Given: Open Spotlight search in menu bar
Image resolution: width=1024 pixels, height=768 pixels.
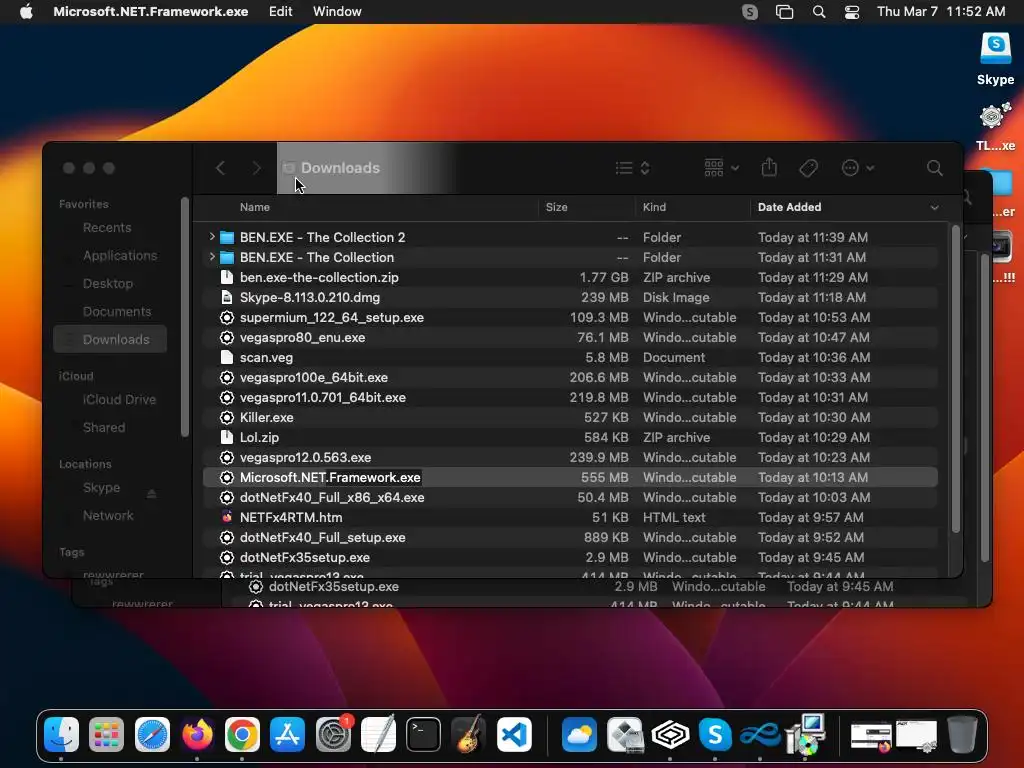Looking at the screenshot, I should pos(818,12).
